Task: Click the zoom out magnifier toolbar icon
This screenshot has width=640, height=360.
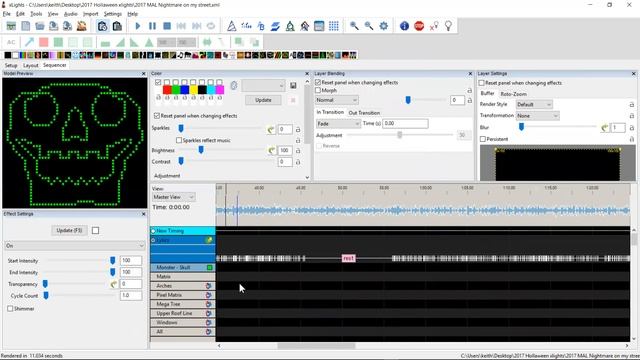Action: [369, 26]
